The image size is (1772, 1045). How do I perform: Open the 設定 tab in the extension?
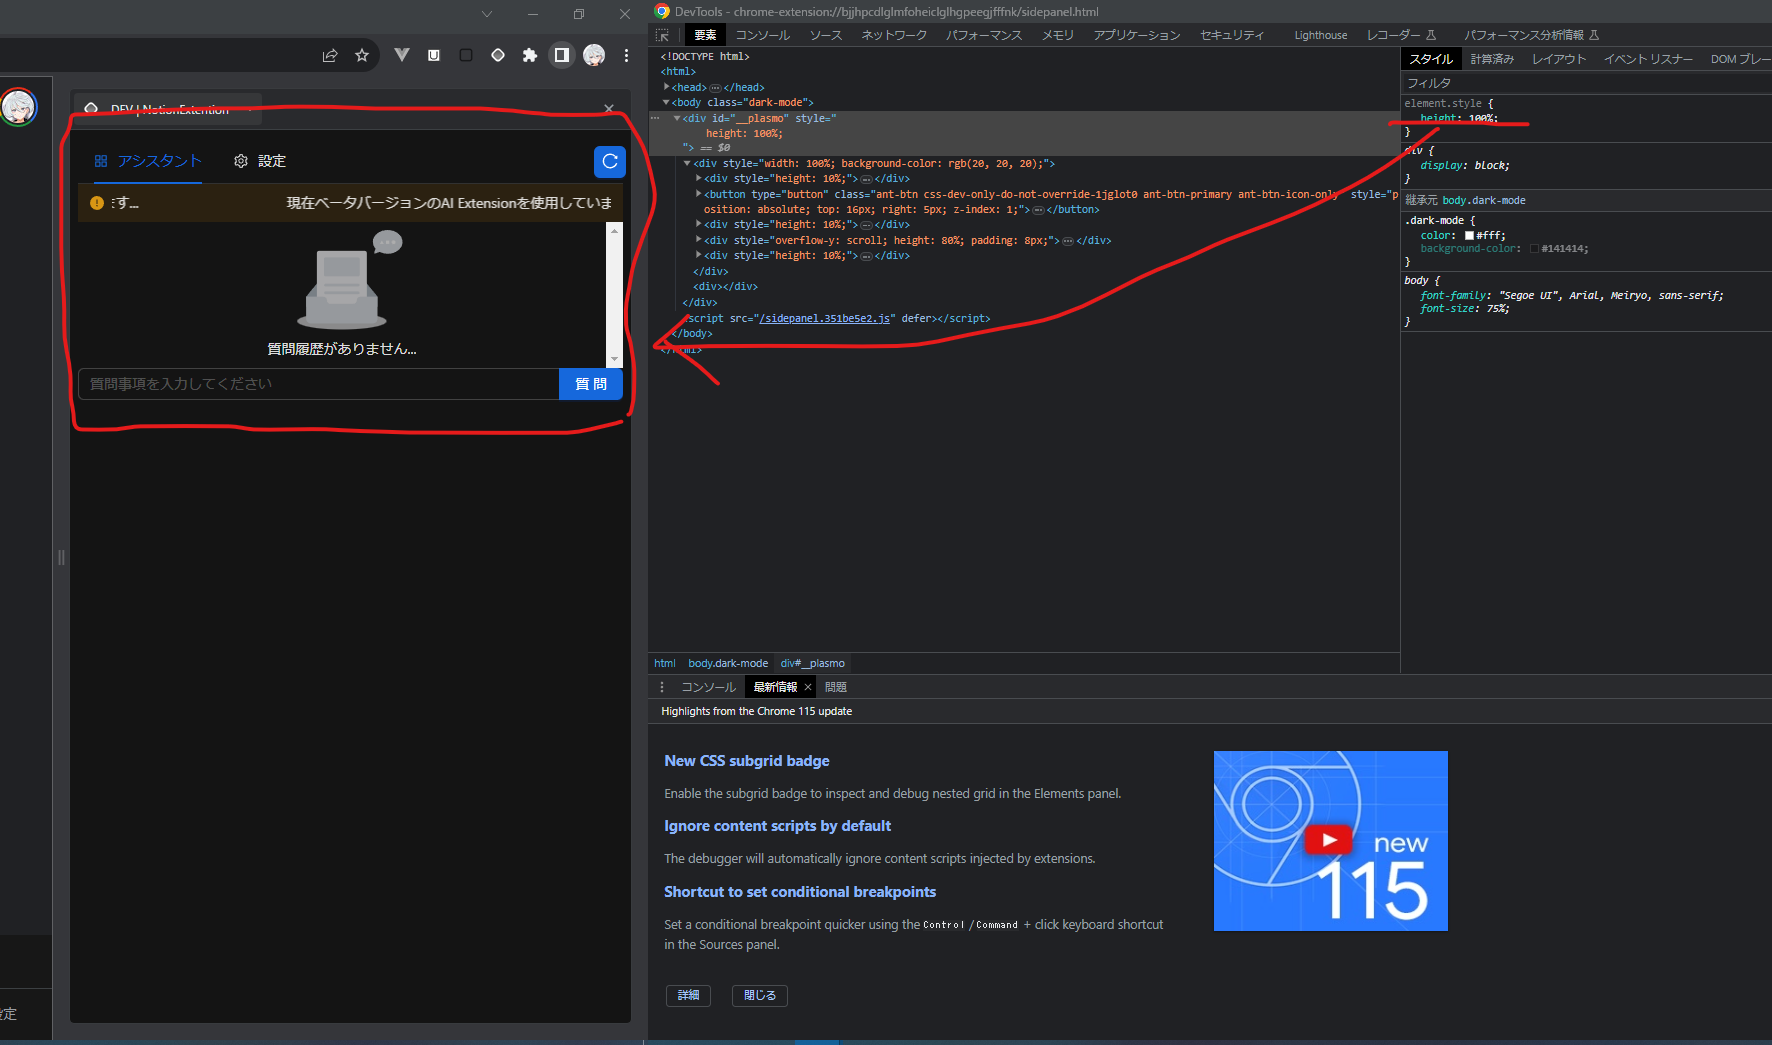tap(261, 161)
